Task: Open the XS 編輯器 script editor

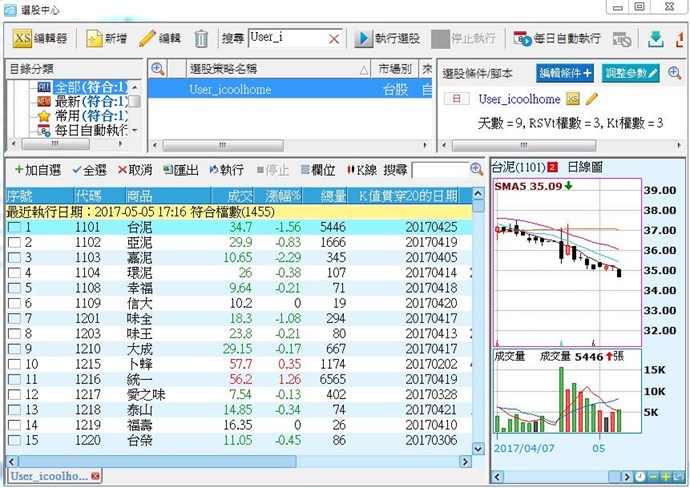Action: [x=41, y=39]
